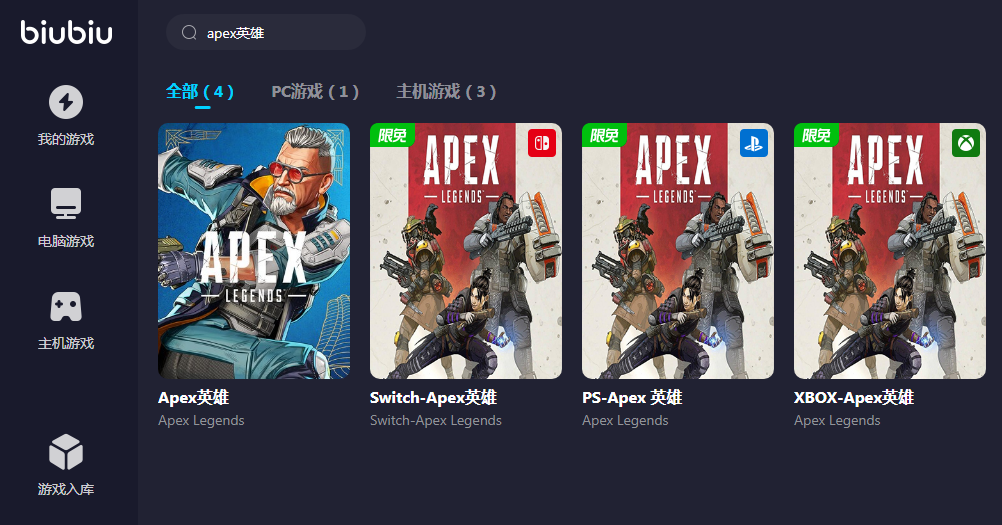Click the apex英雄 search field
Image resolution: width=1002 pixels, height=525 pixels.
[x=266, y=33]
